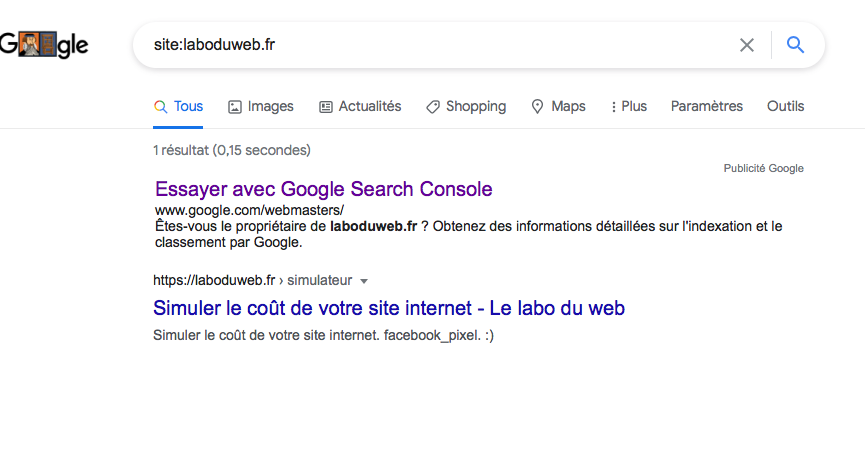Switch to the Actualités tab
Screen dimensions: 865x462
pos(369,107)
